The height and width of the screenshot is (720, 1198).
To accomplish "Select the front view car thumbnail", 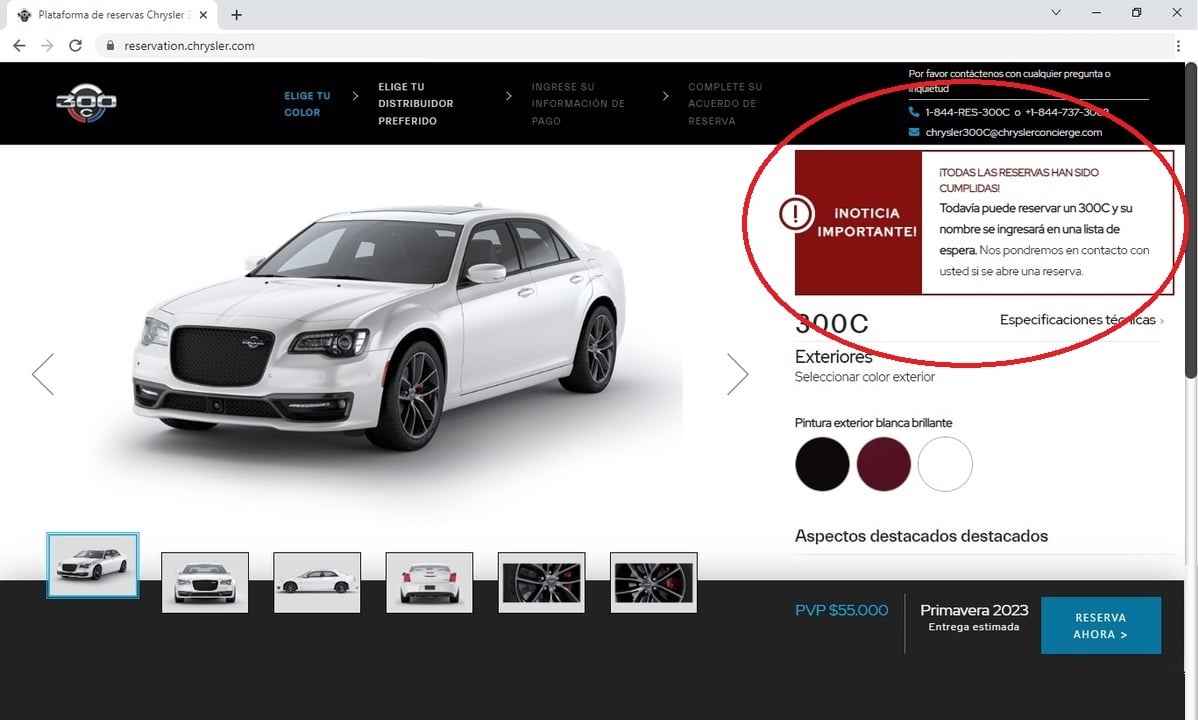I will click(x=205, y=582).
